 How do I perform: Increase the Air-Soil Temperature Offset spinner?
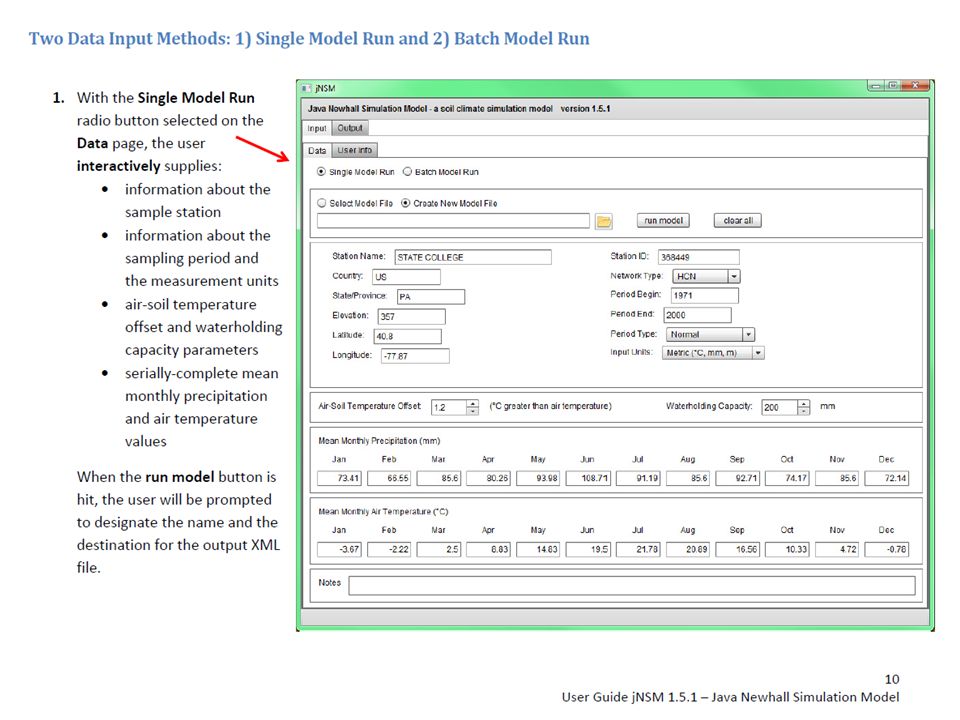[473, 403]
